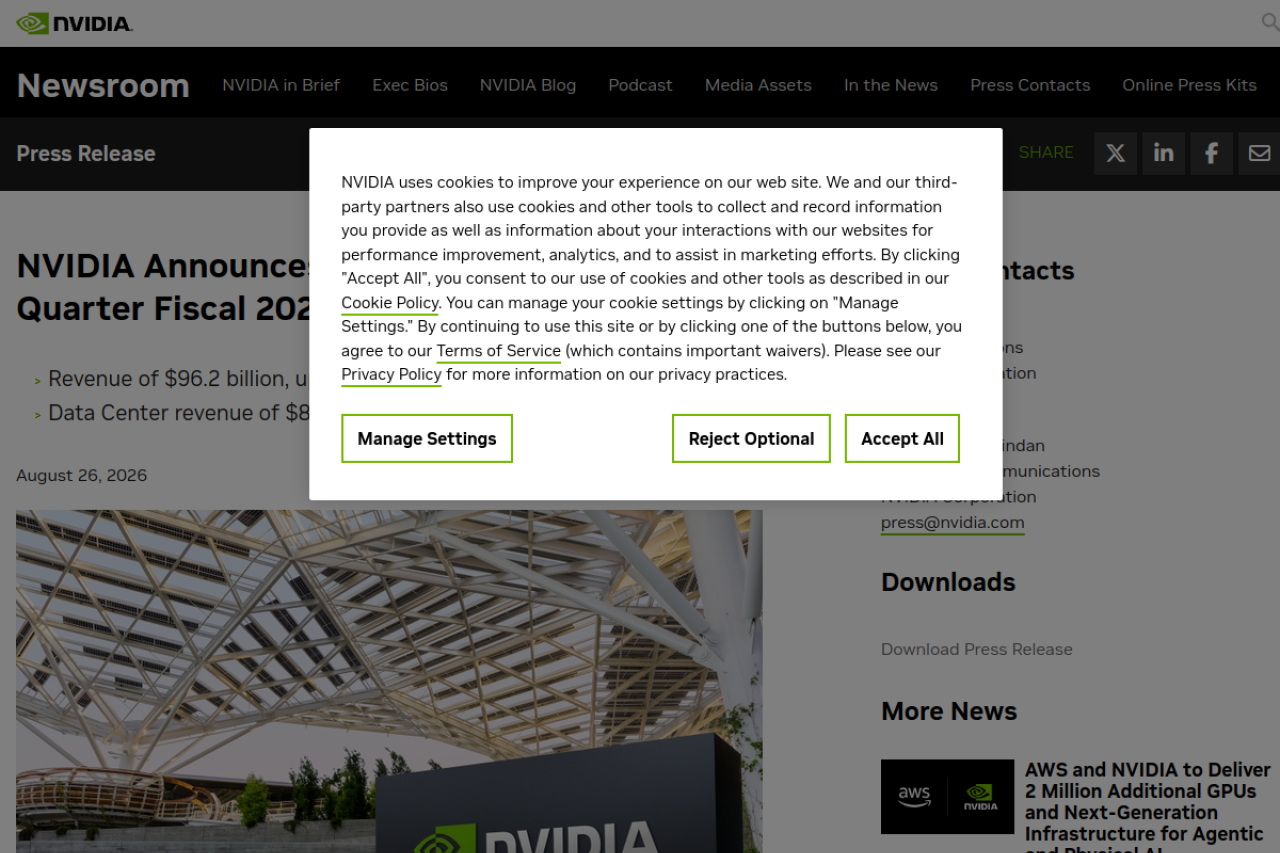The height and width of the screenshot is (853, 1280).
Task: Click the press@nvidia.com email link
Action: click(x=952, y=523)
